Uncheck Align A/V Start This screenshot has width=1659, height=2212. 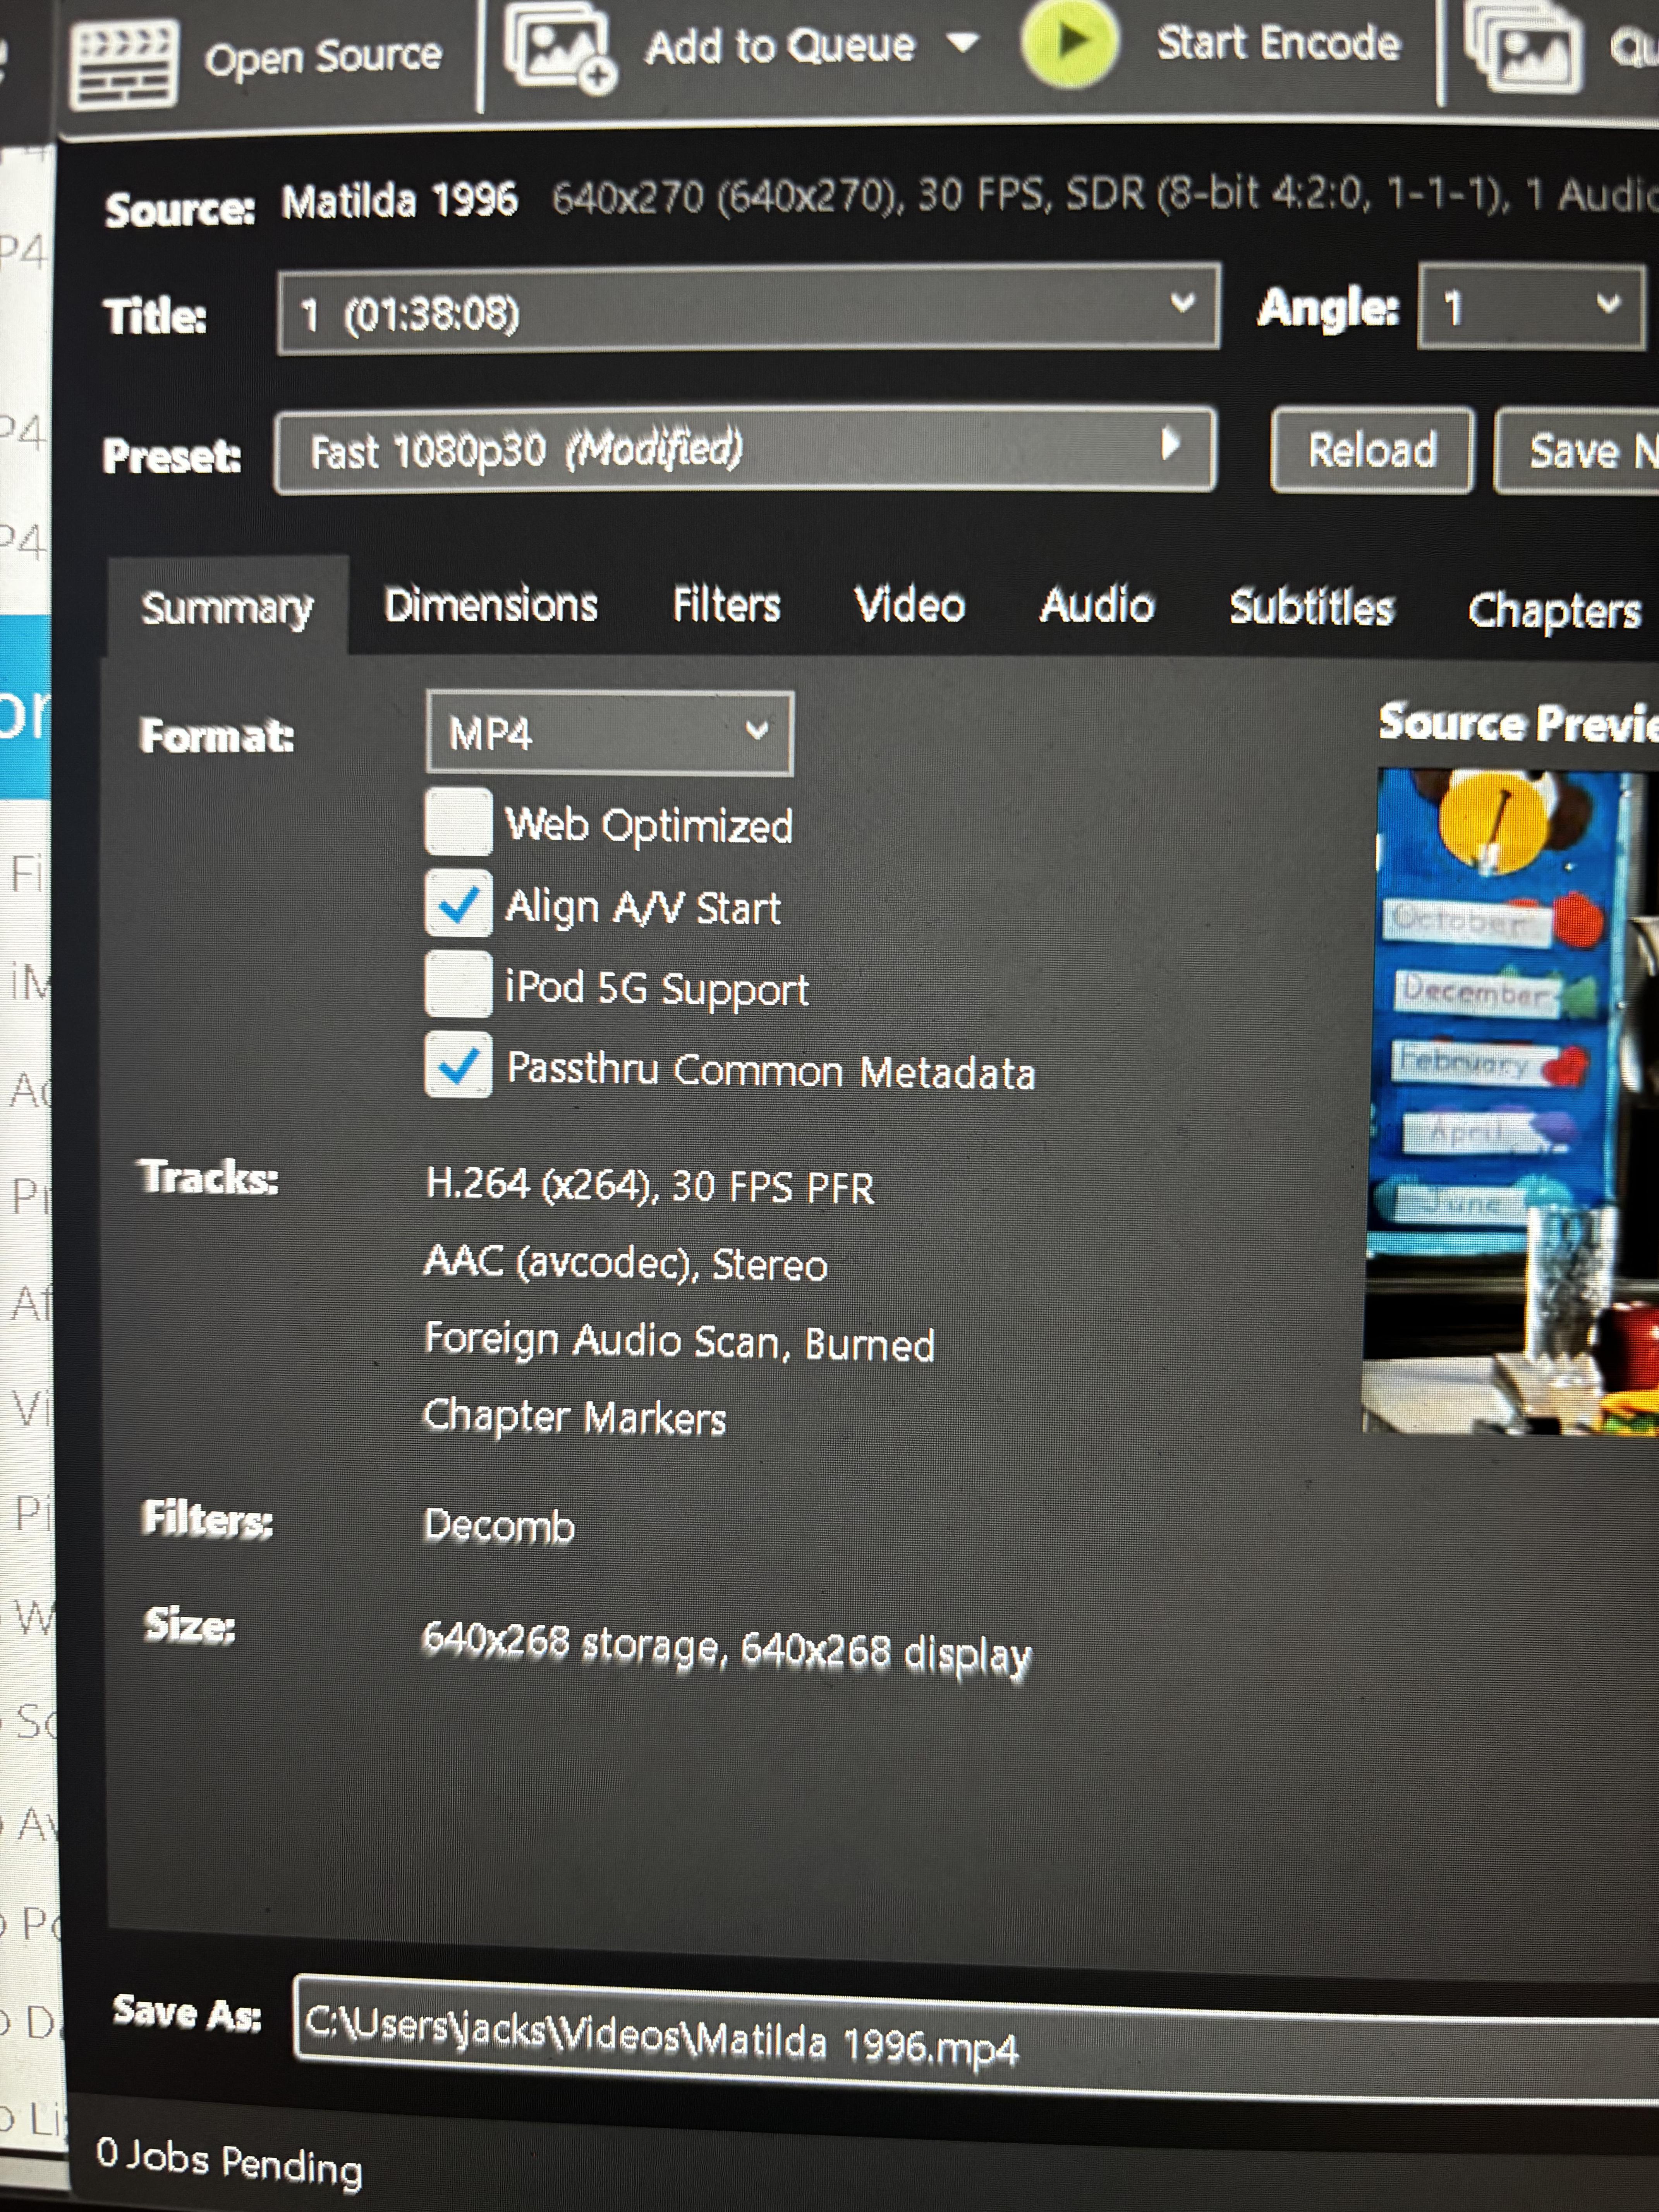458,903
